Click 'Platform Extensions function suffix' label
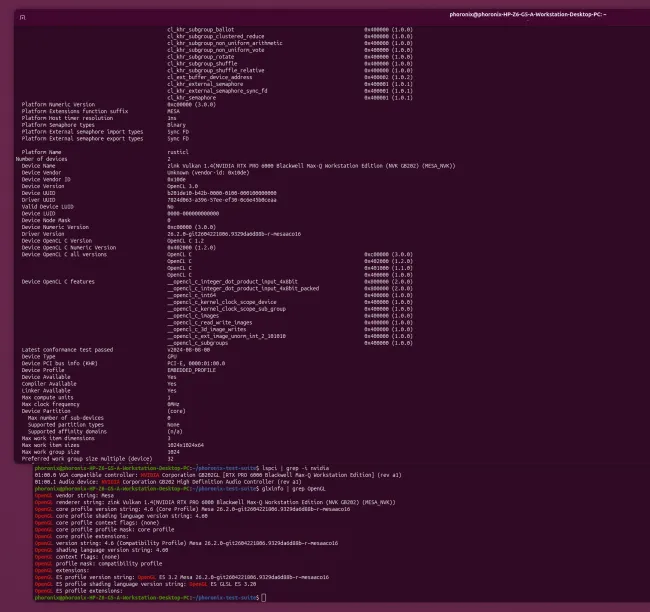The image size is (650, 612). pyautogui.click(x=75, y=111)
